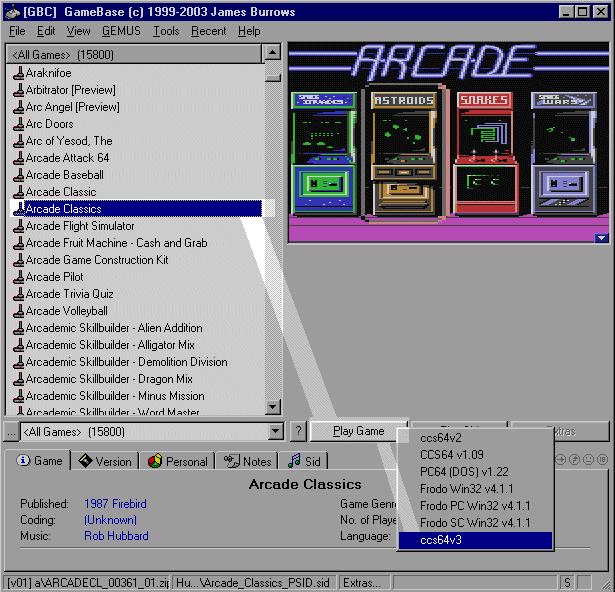Click joystick icon beside Arcademic Skillbuilder - Dragon Mix
The height and width of the screenshot is (592, 615).
[x=18, y=379]
